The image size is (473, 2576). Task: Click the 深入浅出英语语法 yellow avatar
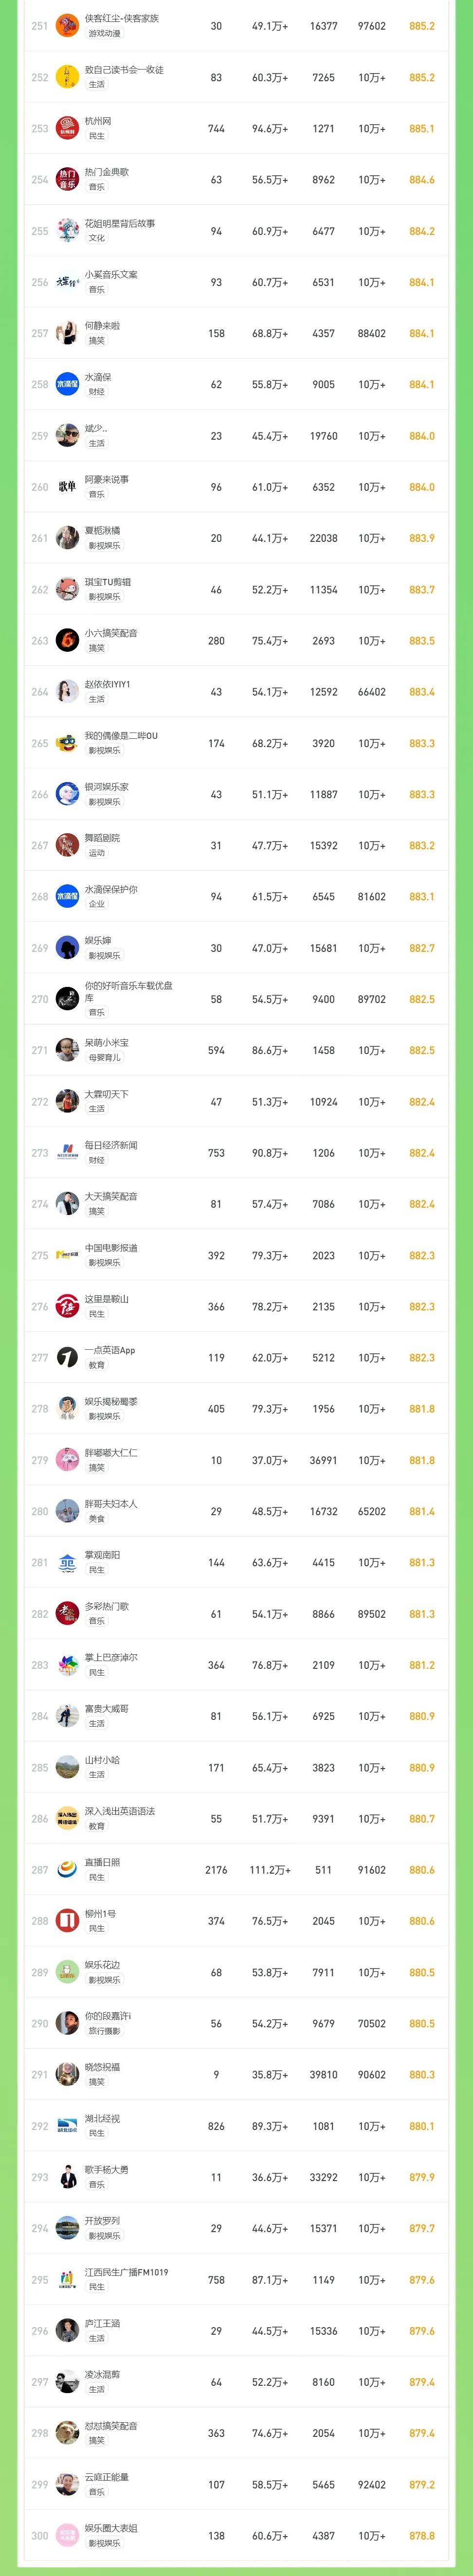pyautogui.click(x=67, y=1818)
